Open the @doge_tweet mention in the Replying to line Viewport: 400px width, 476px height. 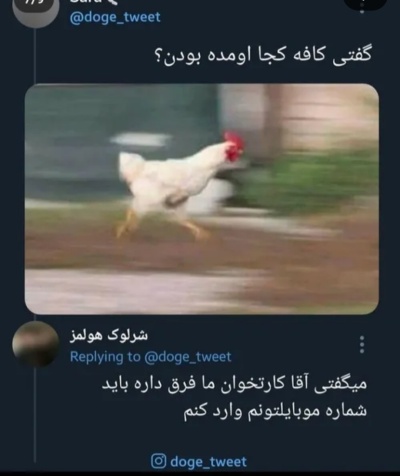point(188,357)
